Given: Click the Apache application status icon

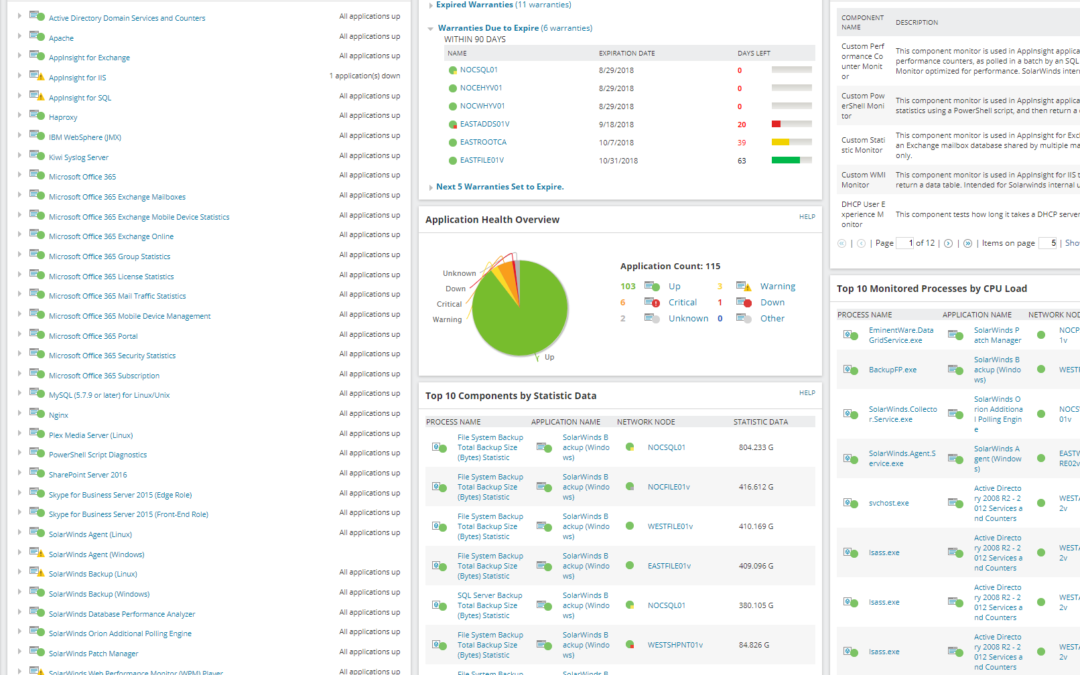Looking at the screenshot, I should (37, 36).
